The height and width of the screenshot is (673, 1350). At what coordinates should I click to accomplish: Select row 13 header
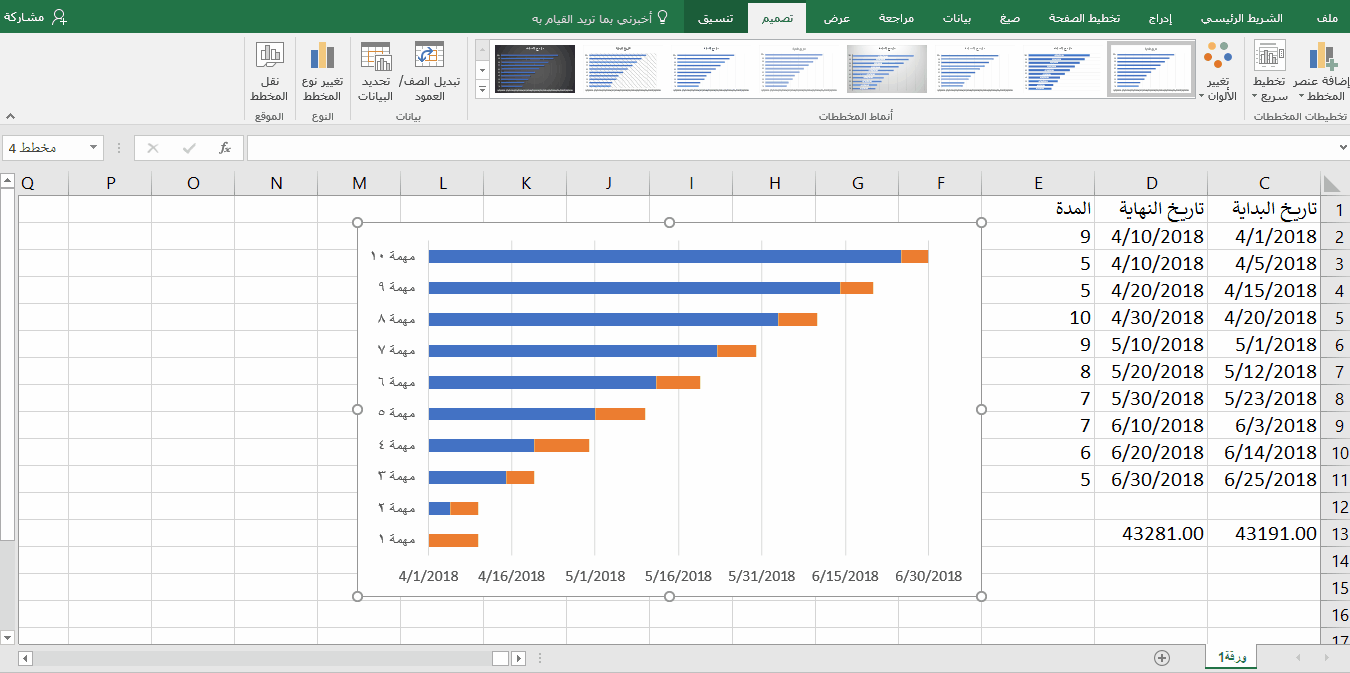click(x=1334, y=534)
